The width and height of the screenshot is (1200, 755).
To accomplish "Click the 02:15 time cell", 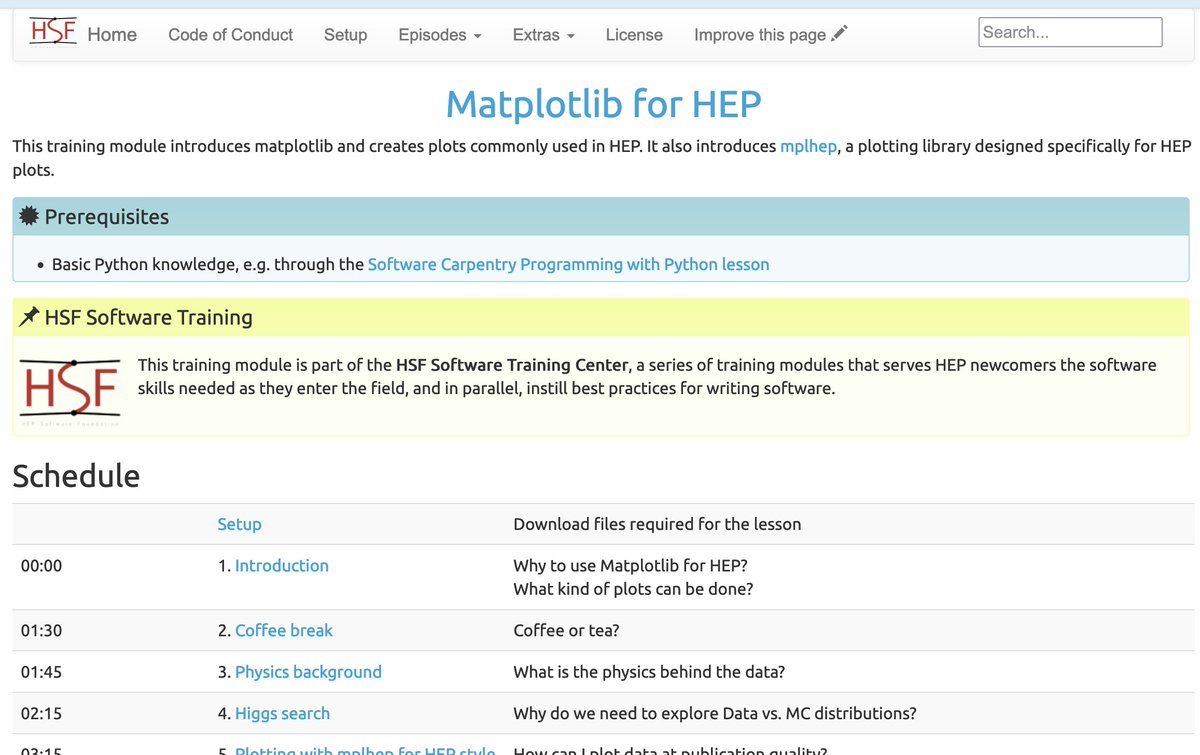I will [x=41, y=714].
